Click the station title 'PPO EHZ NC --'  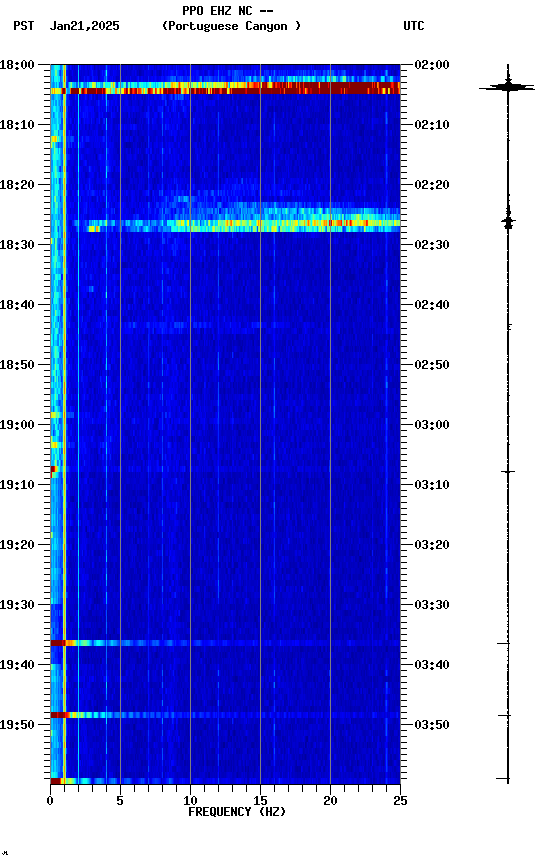(x=228, y=10)
